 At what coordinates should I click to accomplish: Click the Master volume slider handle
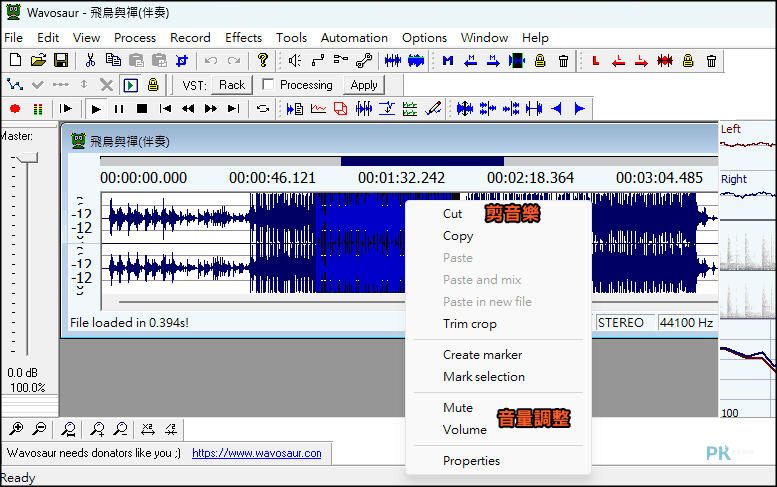27,158
